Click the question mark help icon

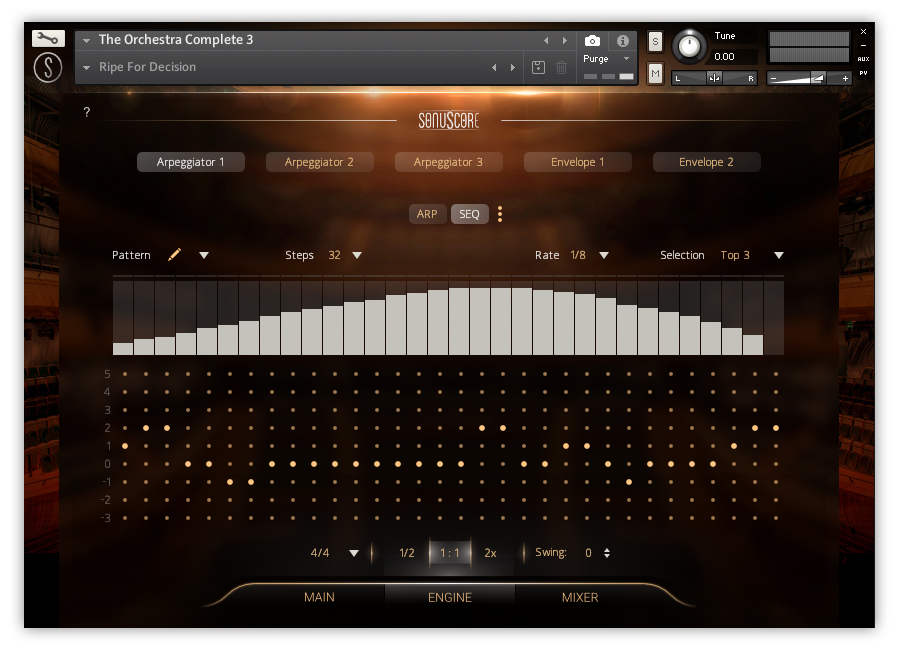[x=86, y=113]
